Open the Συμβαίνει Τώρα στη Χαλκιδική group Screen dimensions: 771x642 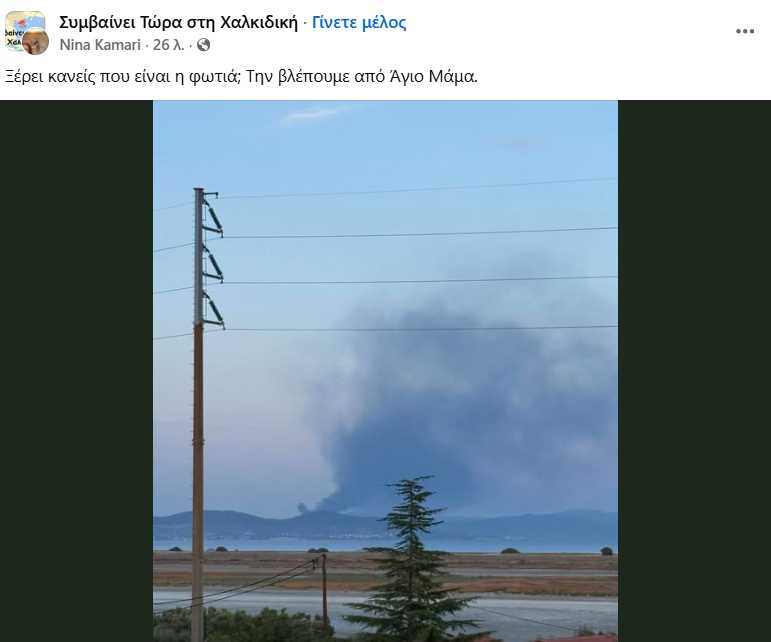coord(178,22)
